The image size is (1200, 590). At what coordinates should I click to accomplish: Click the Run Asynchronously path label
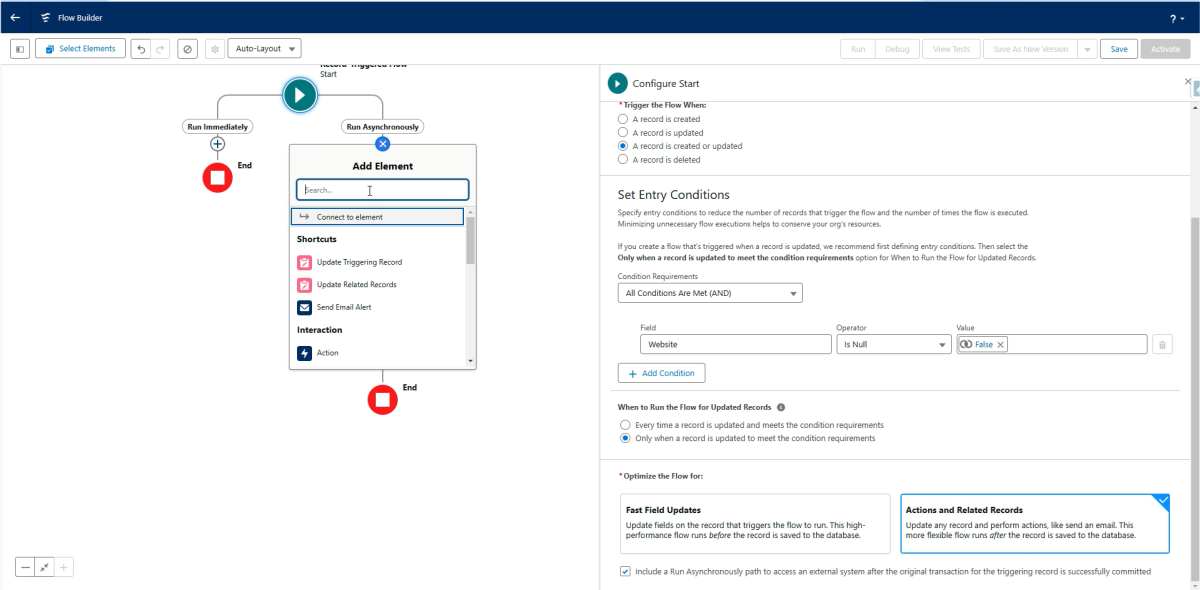pos(382,127)
